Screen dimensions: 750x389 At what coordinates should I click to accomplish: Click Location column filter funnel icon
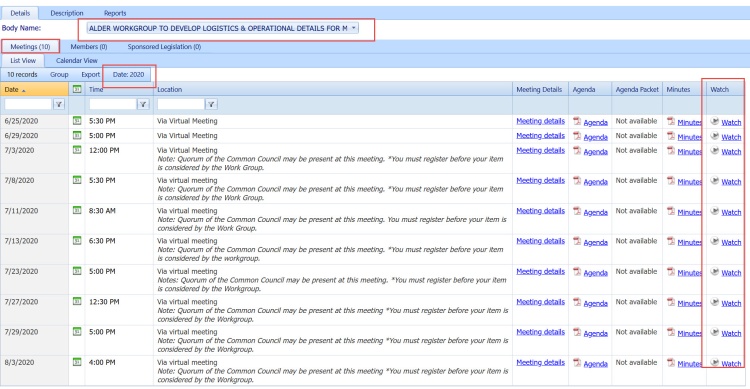(x=211, y=104)
